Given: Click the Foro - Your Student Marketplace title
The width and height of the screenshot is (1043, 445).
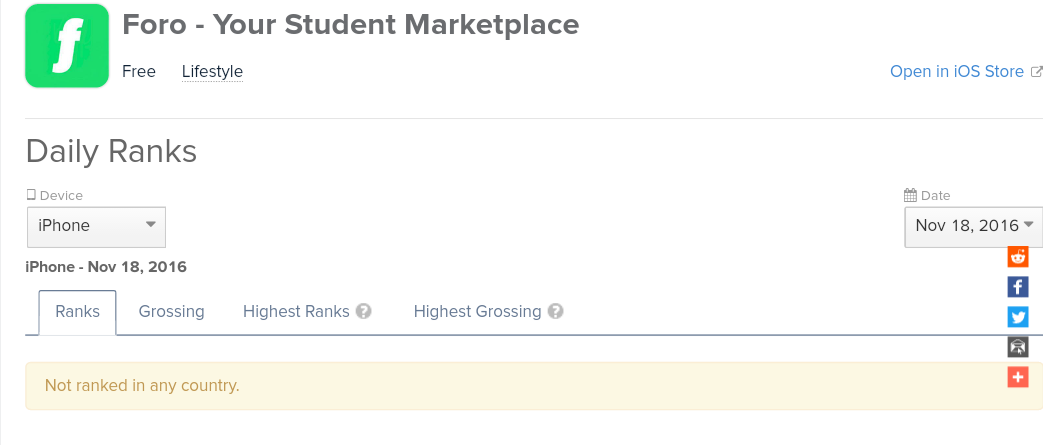Looking at the screenshot, I should [x=350, y=25].
